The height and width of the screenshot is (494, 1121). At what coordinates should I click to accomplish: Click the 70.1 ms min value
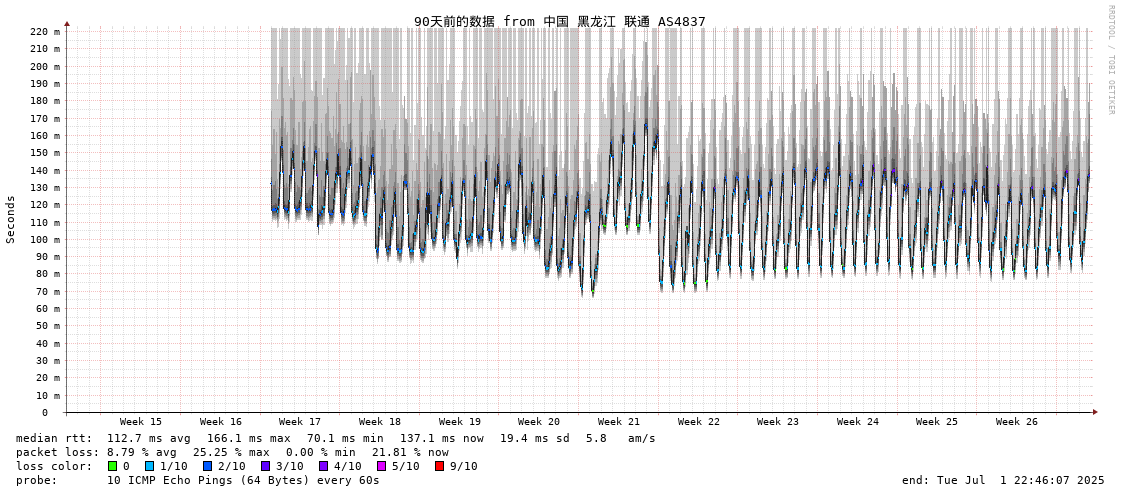pos(345,438)
